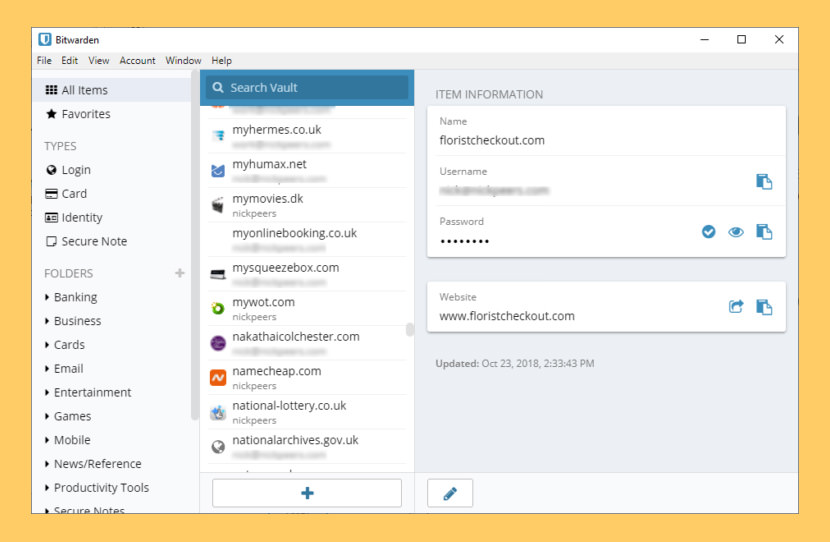Image resolution: width=830 pixels, height=542 pixels.
Task: Toggle password visibility eye icon
Action: (736, 232)
